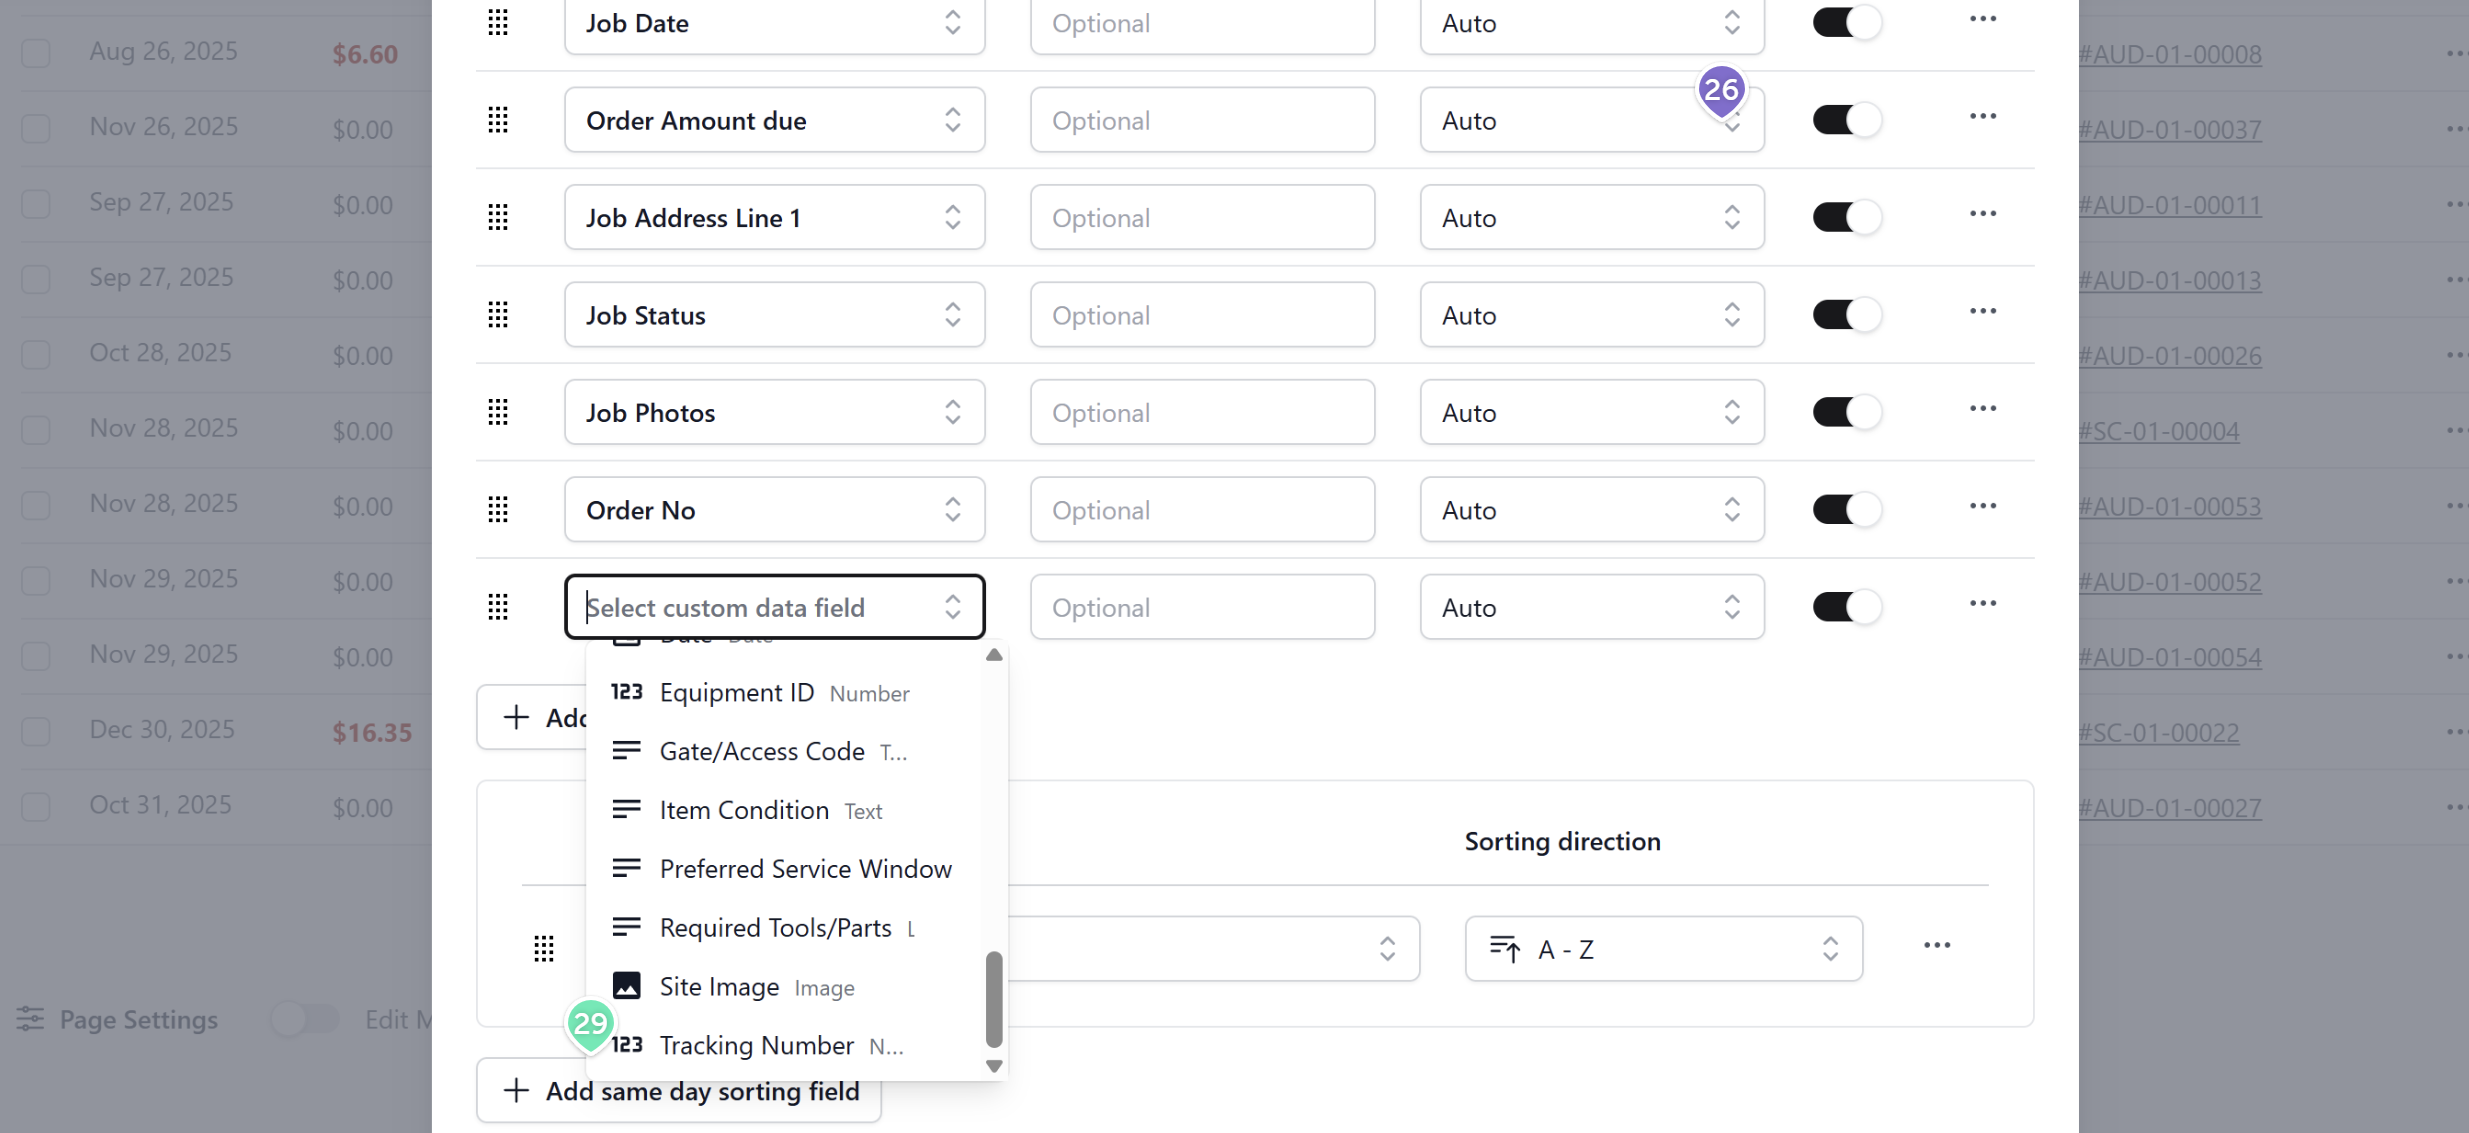This screenshot has width=2469, height=1133.
Task: Click drag handle beside Job Address Line 1
Action: click(498, 218)
